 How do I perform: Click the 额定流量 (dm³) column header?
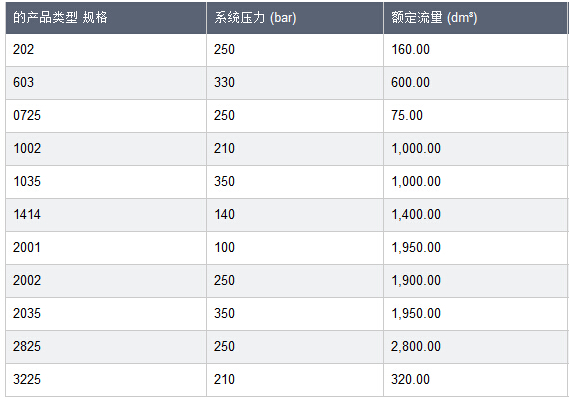(x=476, y=18)
